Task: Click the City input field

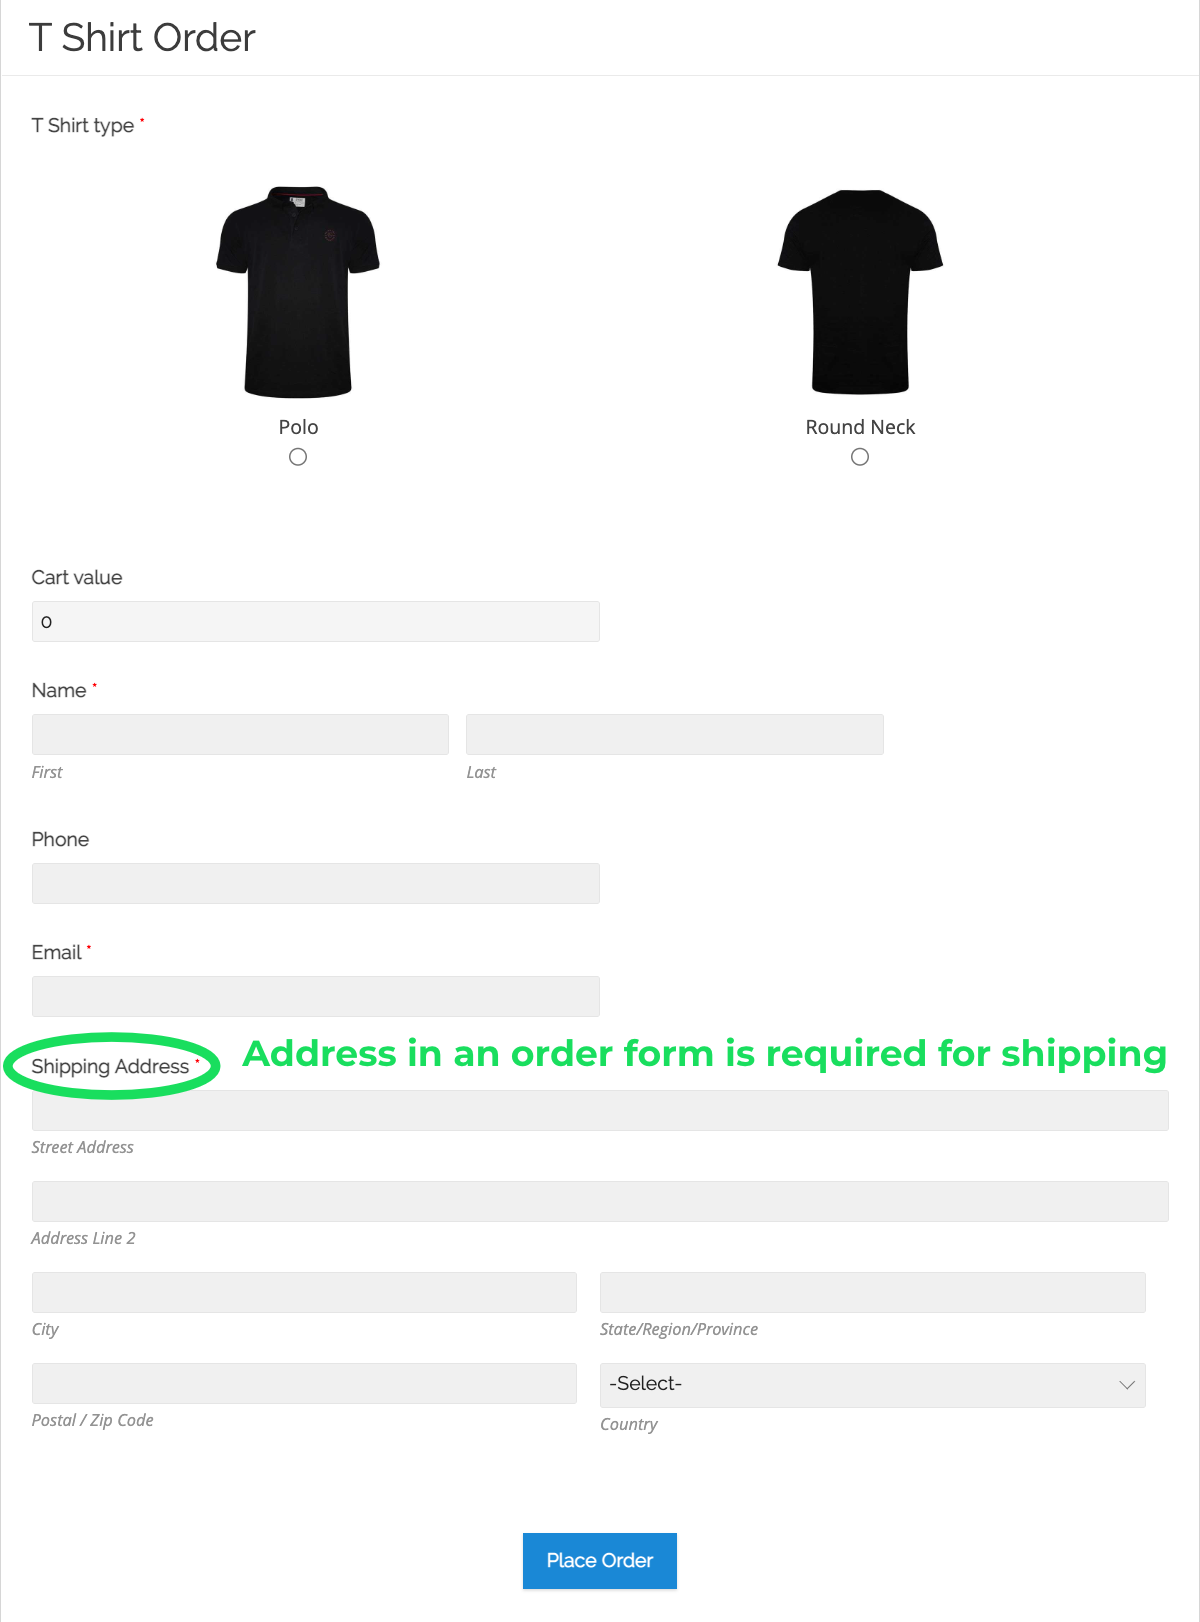Action: tap(304, 1292)
